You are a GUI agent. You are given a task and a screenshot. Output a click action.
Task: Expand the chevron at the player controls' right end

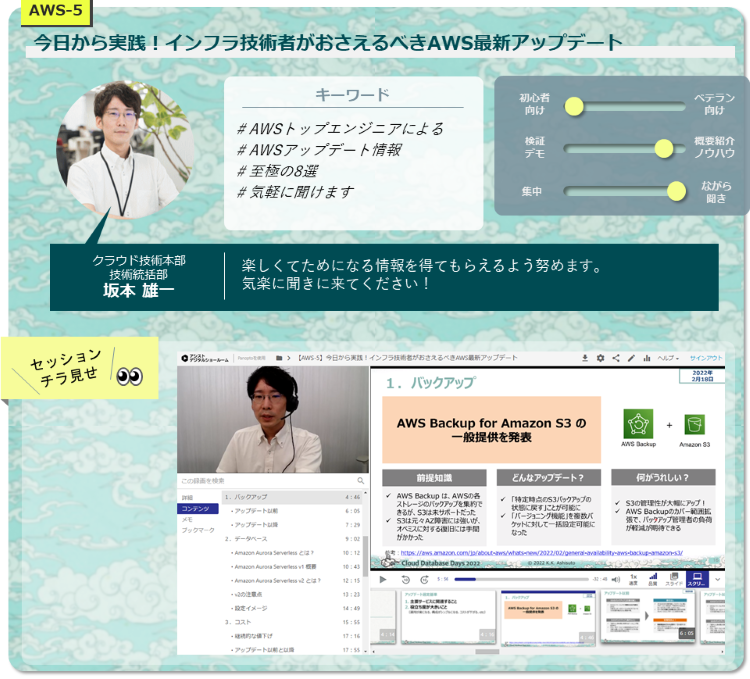pyautogui.click(x=718, y=578)
